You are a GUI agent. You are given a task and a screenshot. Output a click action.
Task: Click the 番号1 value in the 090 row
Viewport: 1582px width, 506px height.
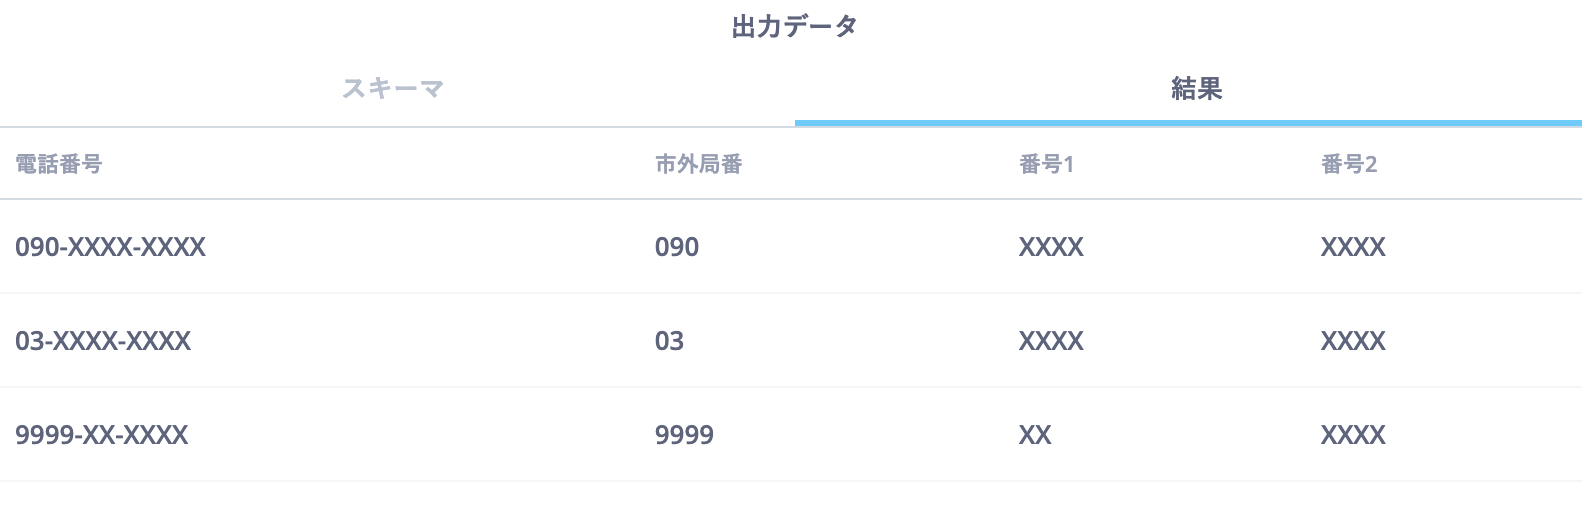[1051, 247]
